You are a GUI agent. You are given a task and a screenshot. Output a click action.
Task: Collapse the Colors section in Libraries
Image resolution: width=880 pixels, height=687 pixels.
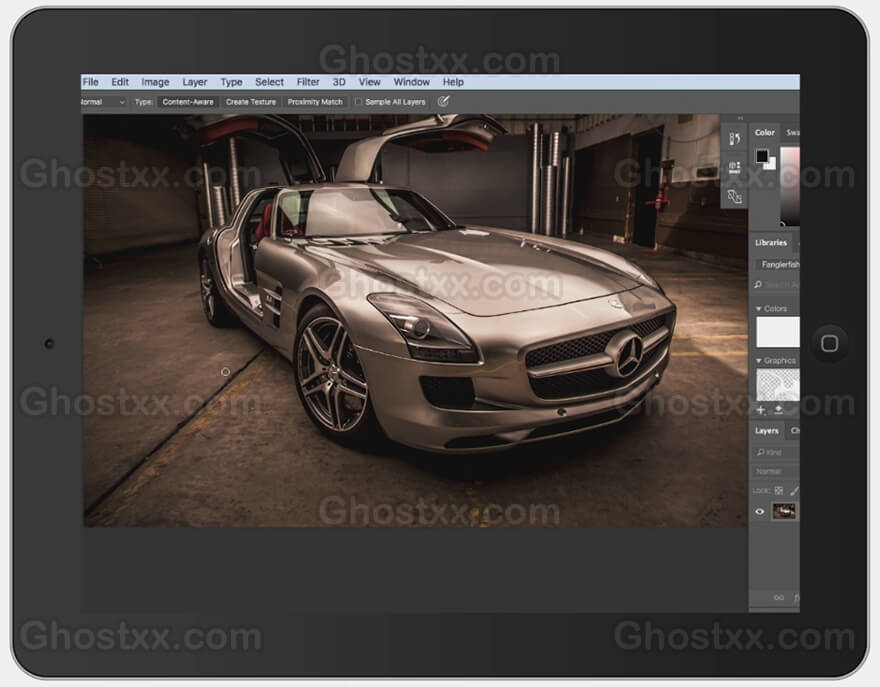(759, 309)
